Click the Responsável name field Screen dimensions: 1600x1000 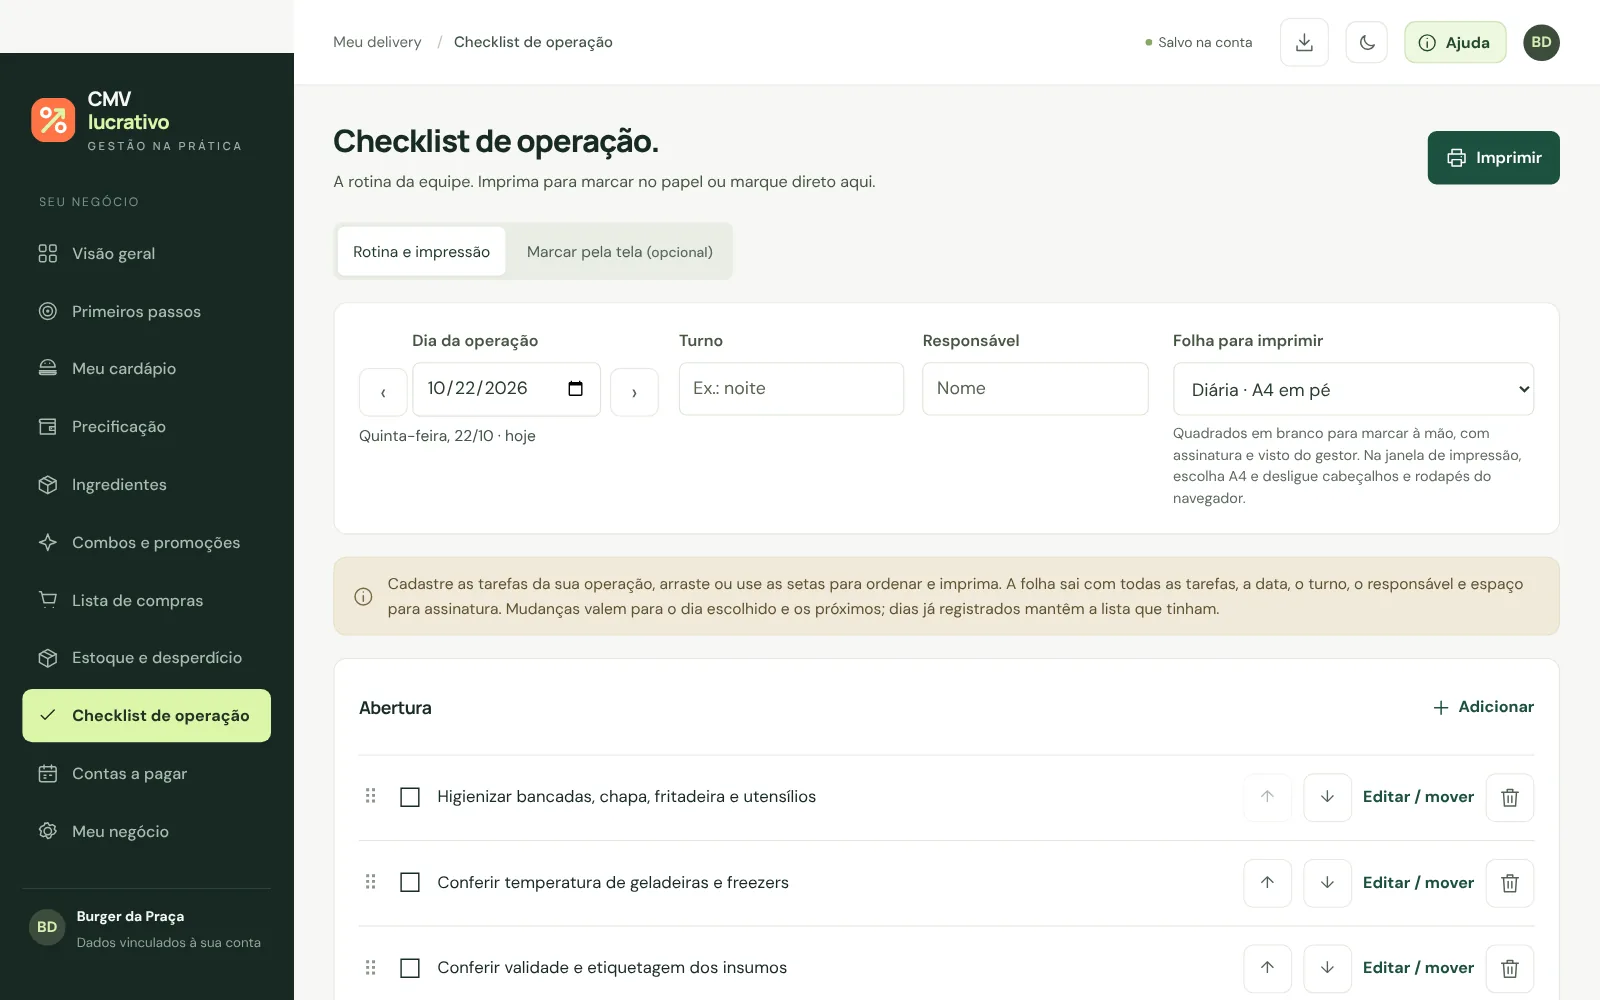click(1035, 389)
